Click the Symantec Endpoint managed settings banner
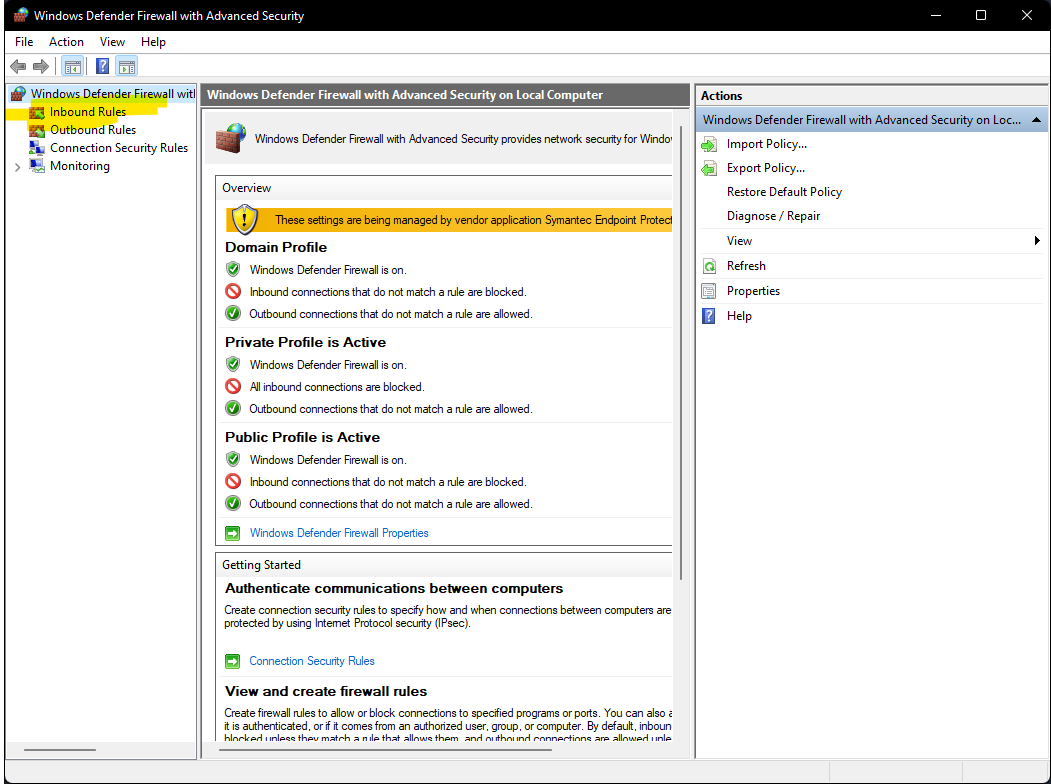This screenshot has height=784, width=1051. [x=449, y=220]
